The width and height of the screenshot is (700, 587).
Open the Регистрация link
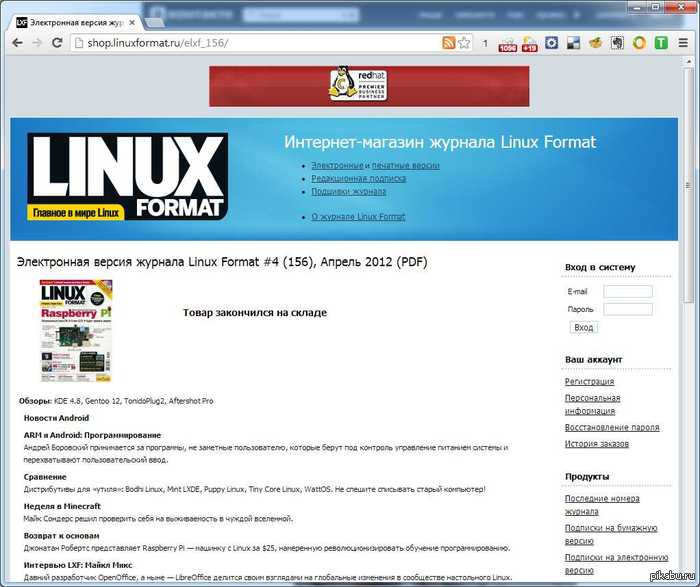[589, 382]
